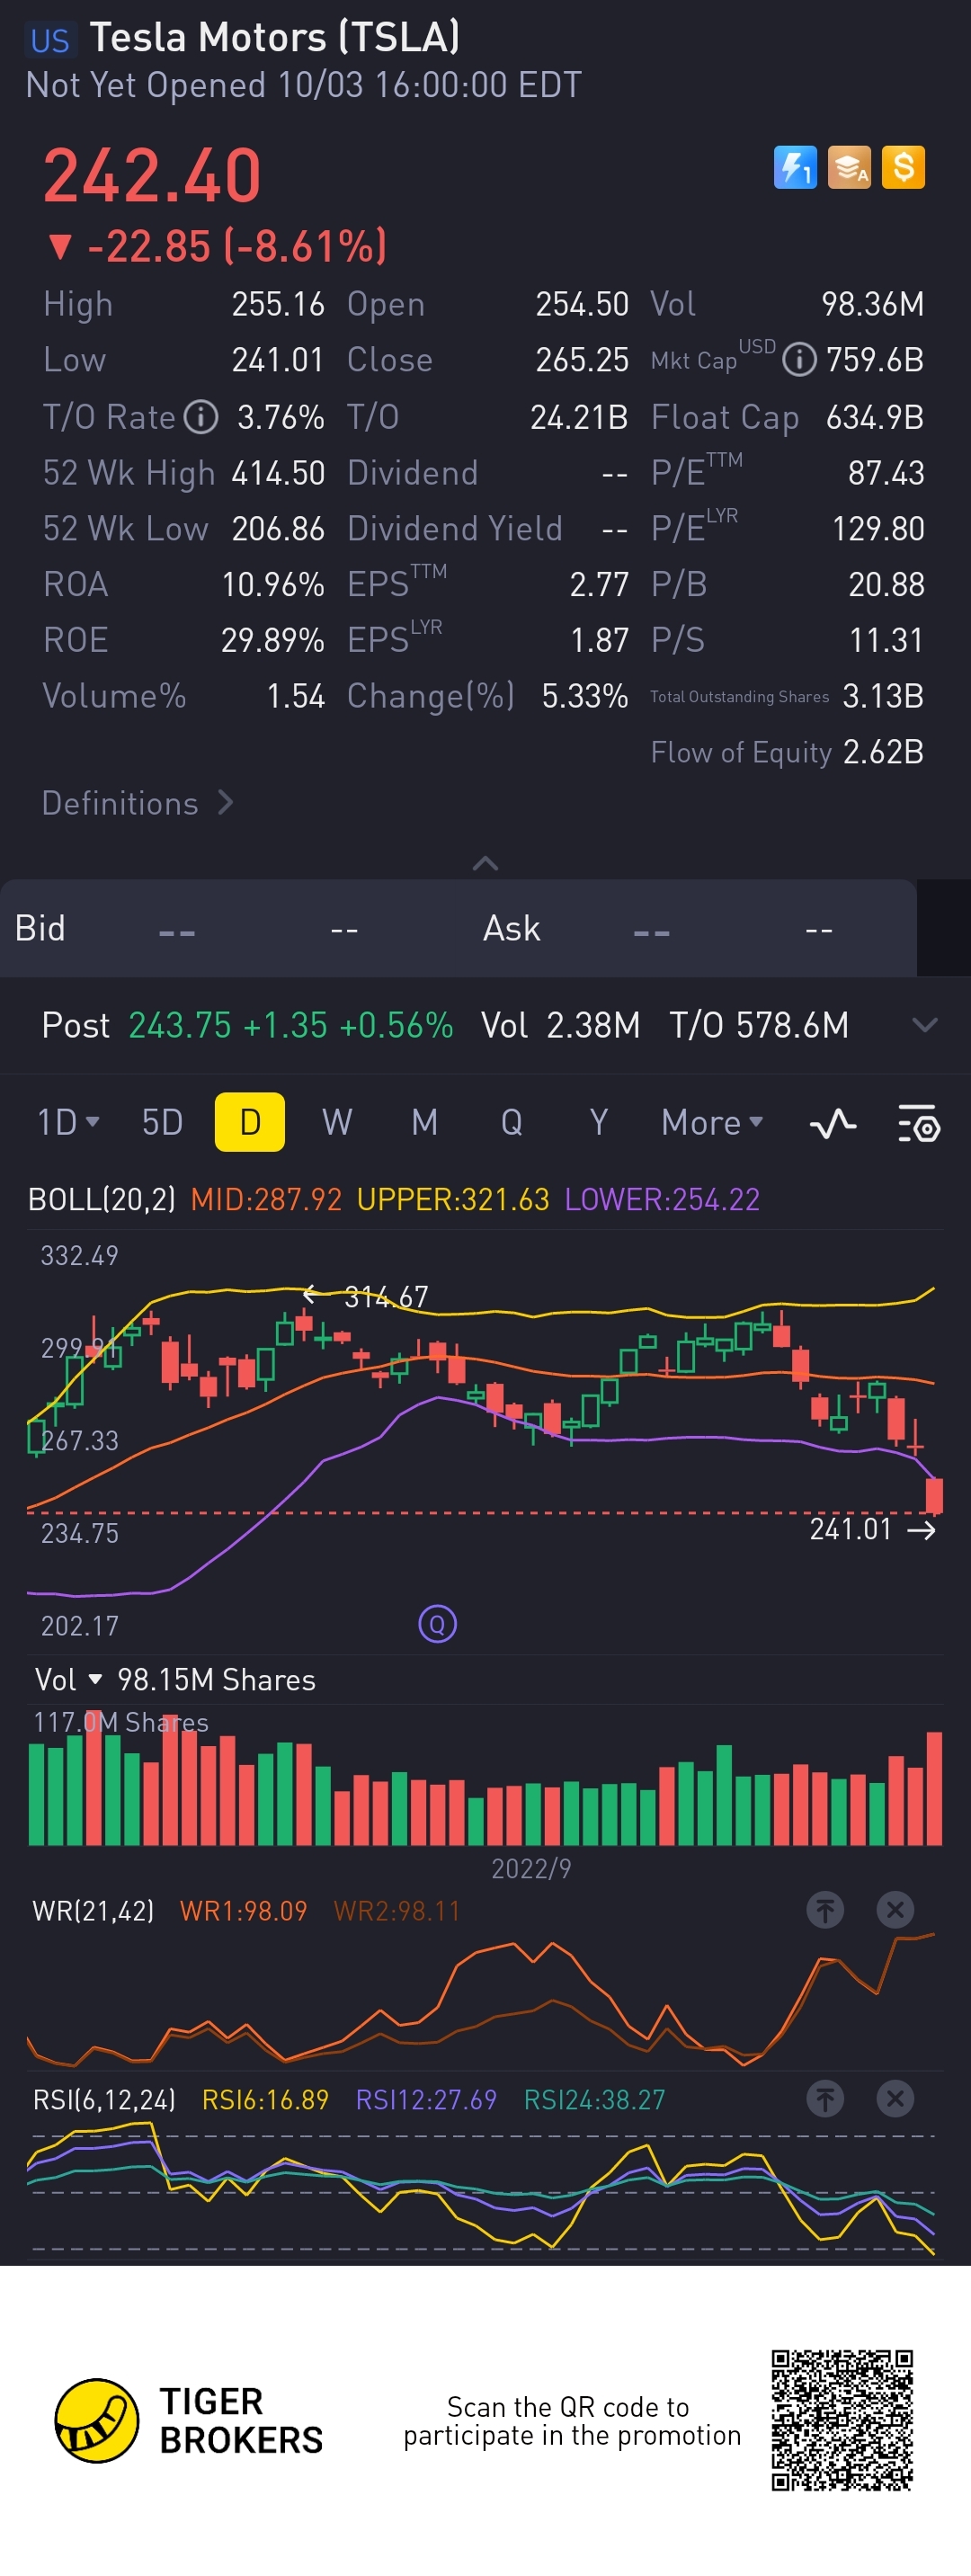Tap the RSI(6,12,24) indicator label

[x=104, y=2099]
